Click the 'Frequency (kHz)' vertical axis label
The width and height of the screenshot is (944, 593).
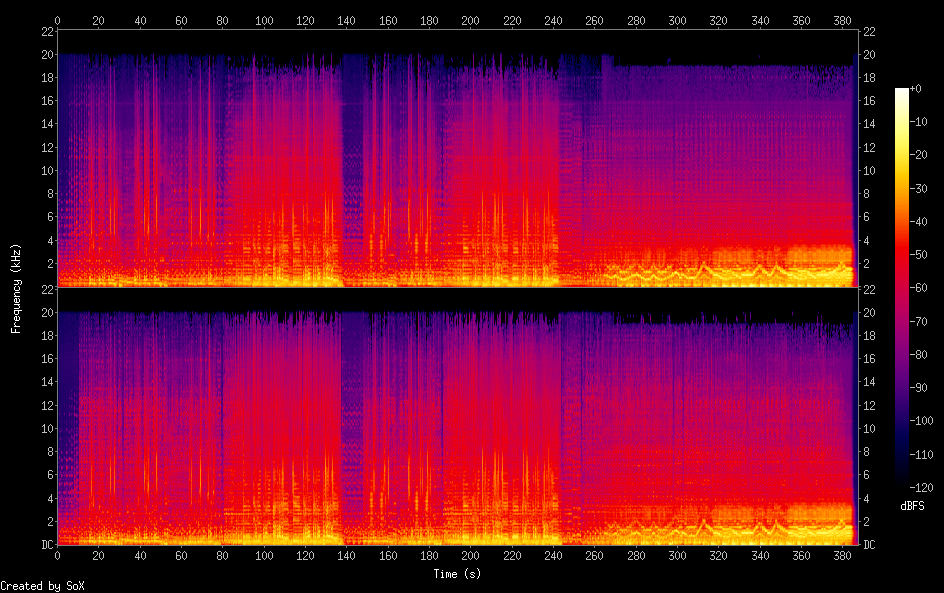[x=16, y=288]
